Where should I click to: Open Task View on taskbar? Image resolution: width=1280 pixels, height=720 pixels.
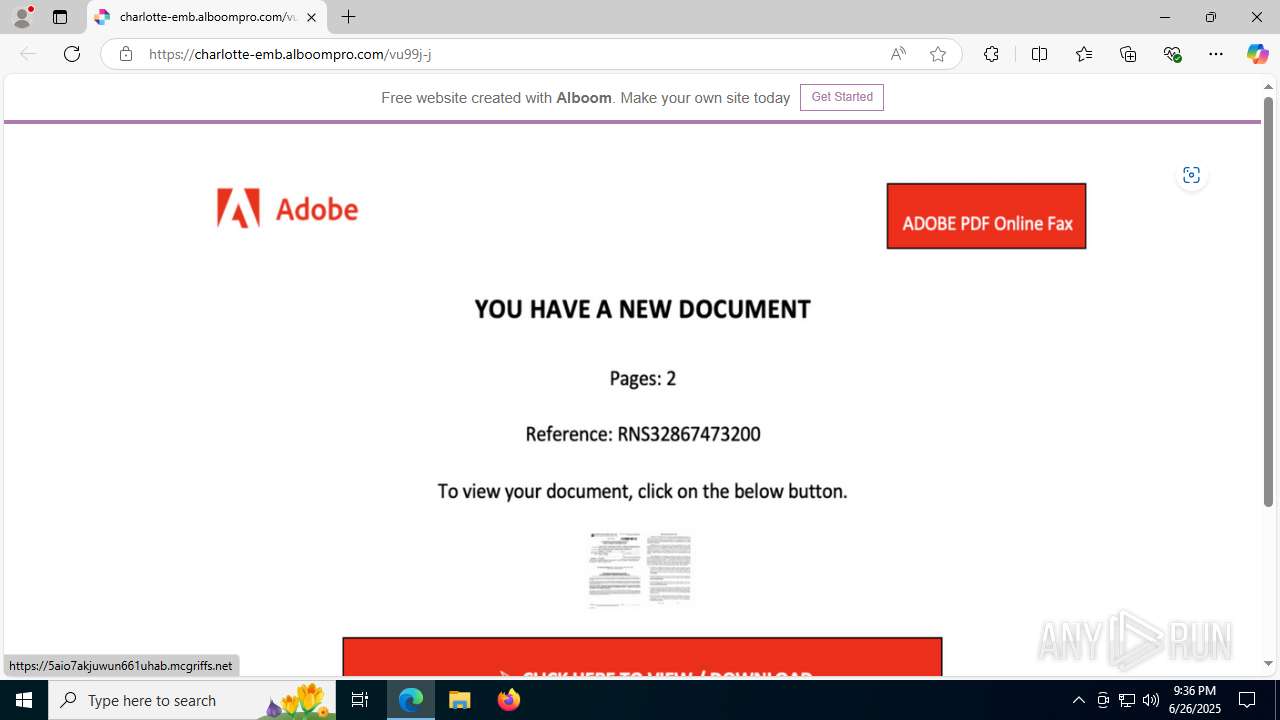pyautogui.click(x=360, y=700)
